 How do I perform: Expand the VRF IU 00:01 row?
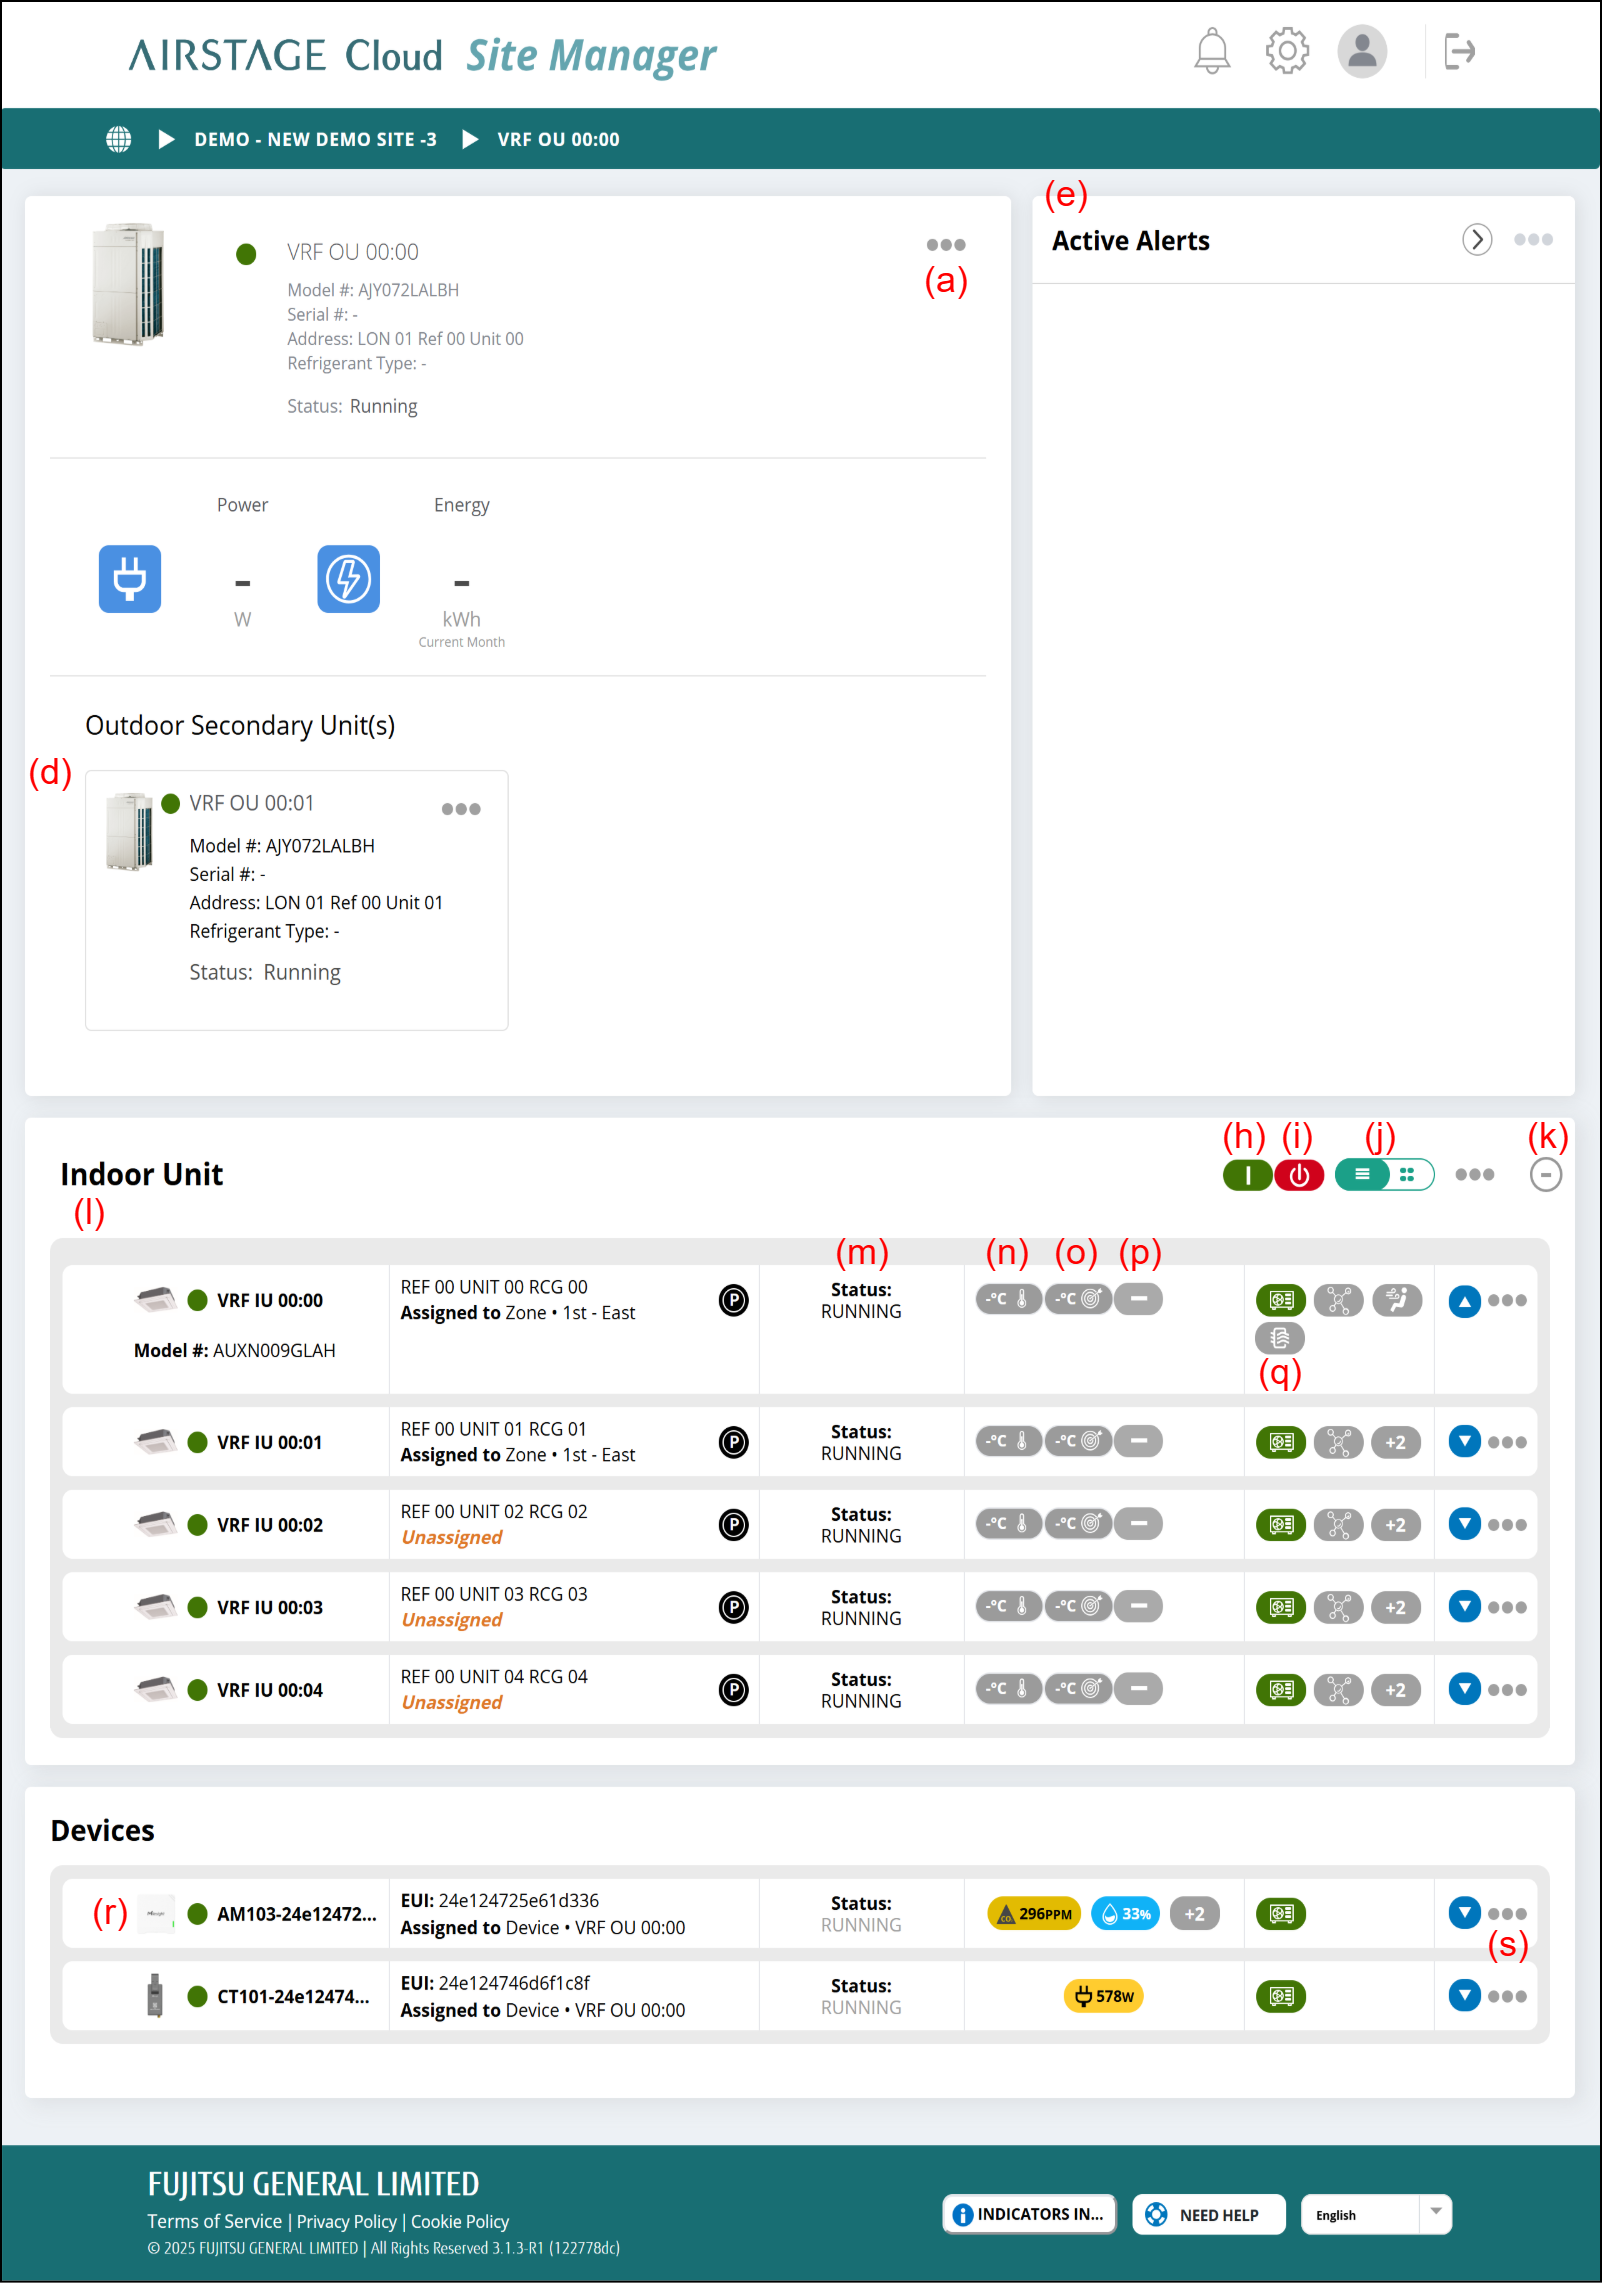(x=1464, y=1442)
